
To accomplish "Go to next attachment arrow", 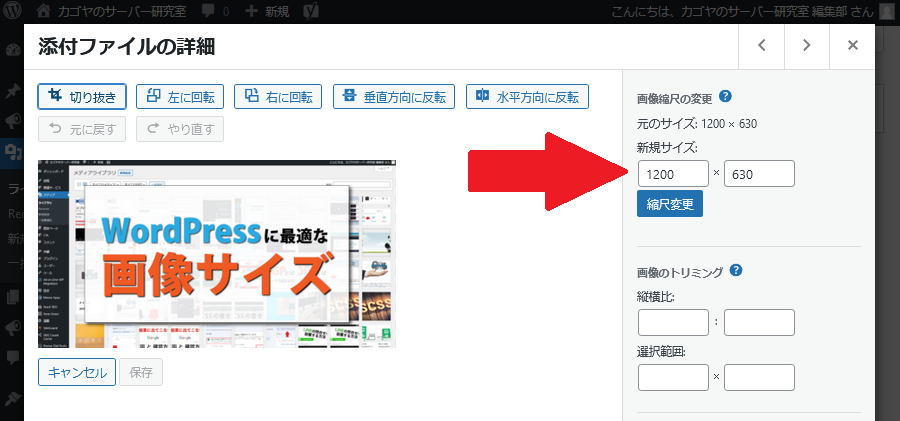I will click(806, 46).
